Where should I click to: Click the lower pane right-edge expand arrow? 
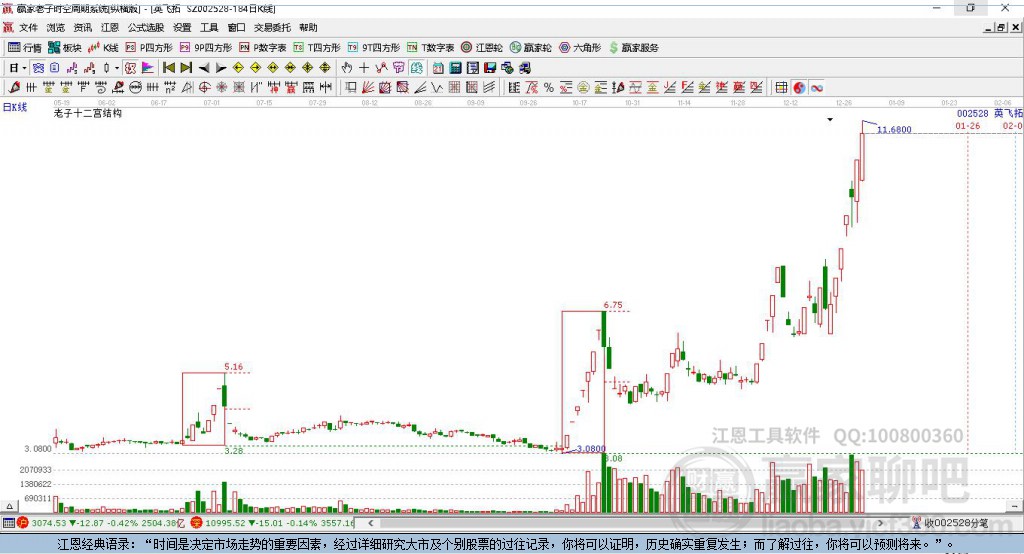point(1014,506)
